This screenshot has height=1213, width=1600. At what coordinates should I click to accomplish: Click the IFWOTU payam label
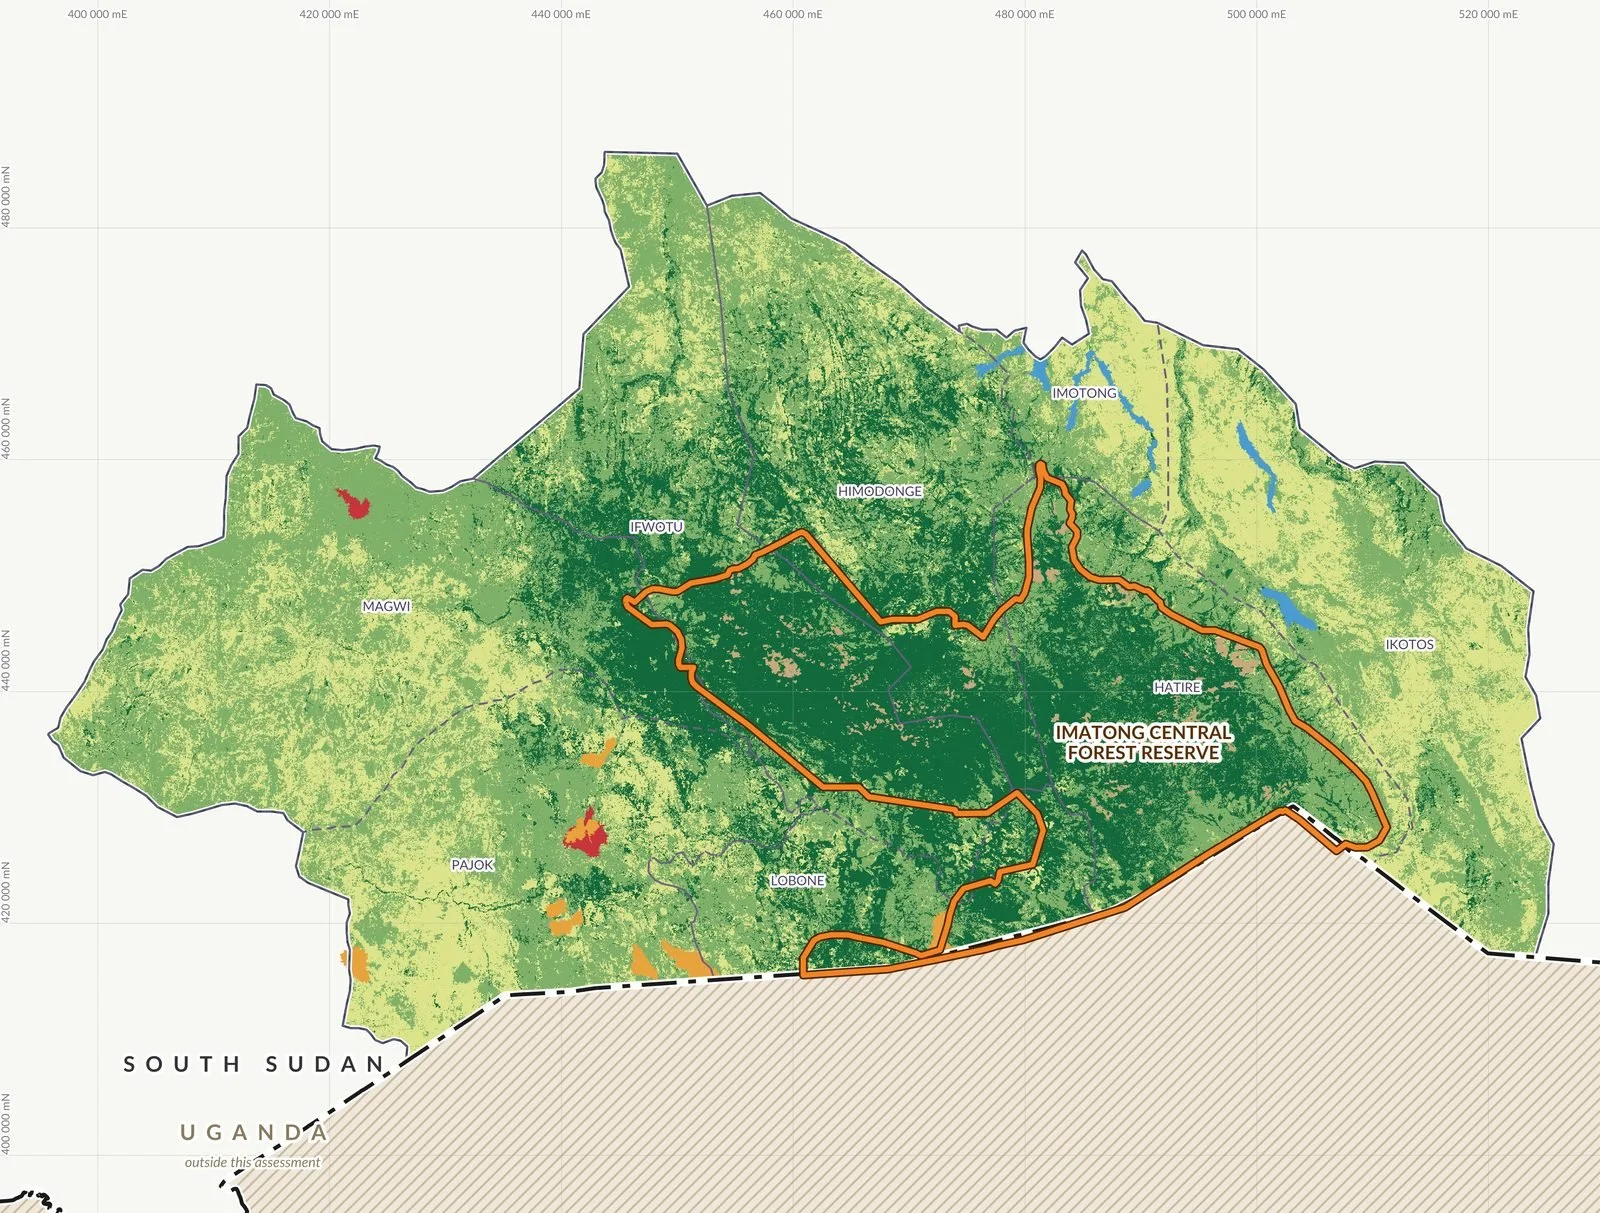coord(656,527)
